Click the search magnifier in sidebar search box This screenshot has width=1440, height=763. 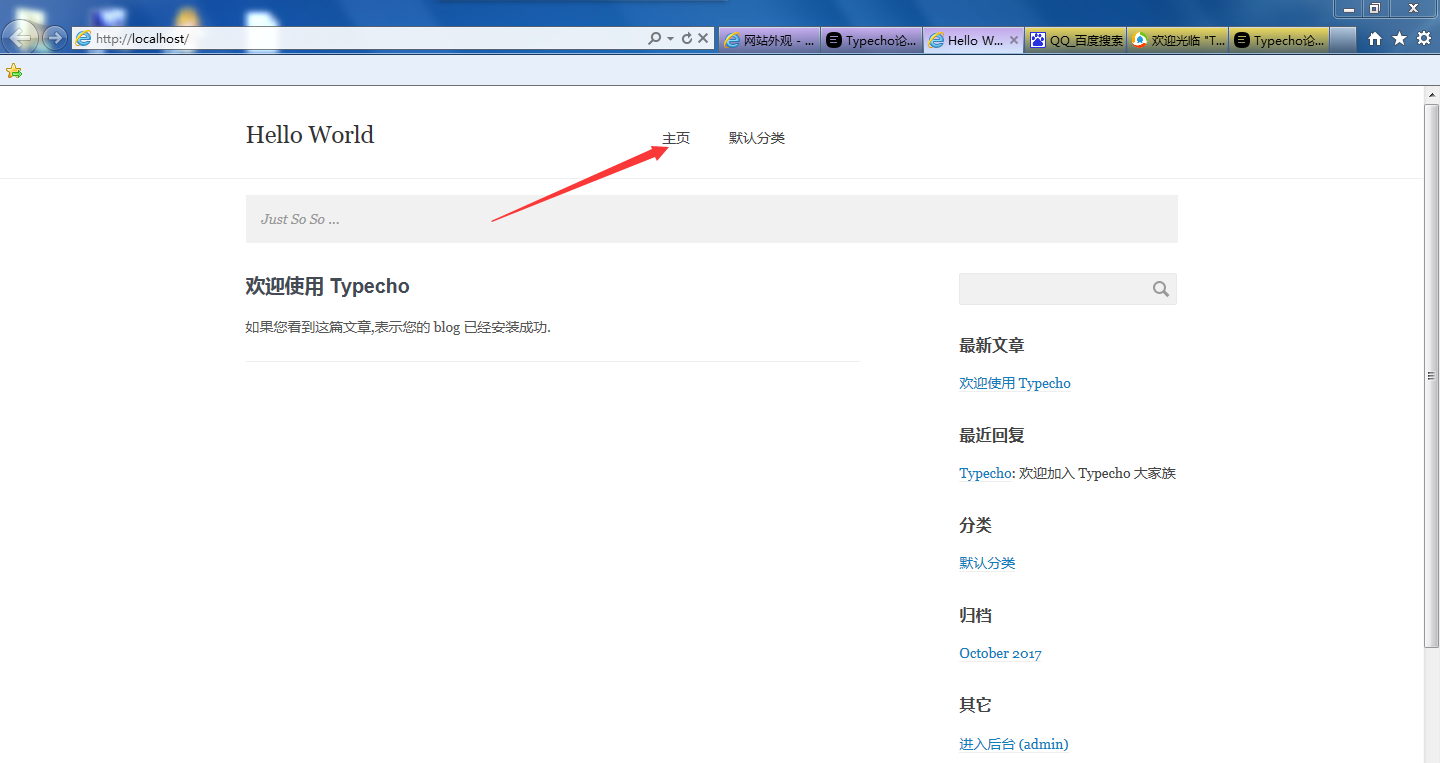coord(1160,289)
